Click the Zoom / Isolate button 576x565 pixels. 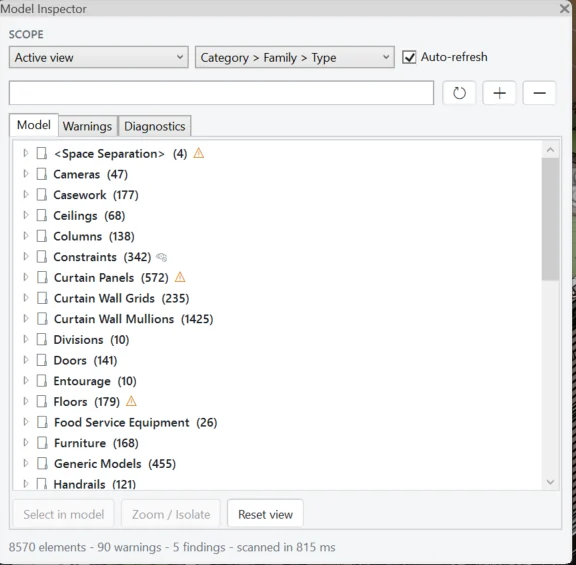(171, 514)
